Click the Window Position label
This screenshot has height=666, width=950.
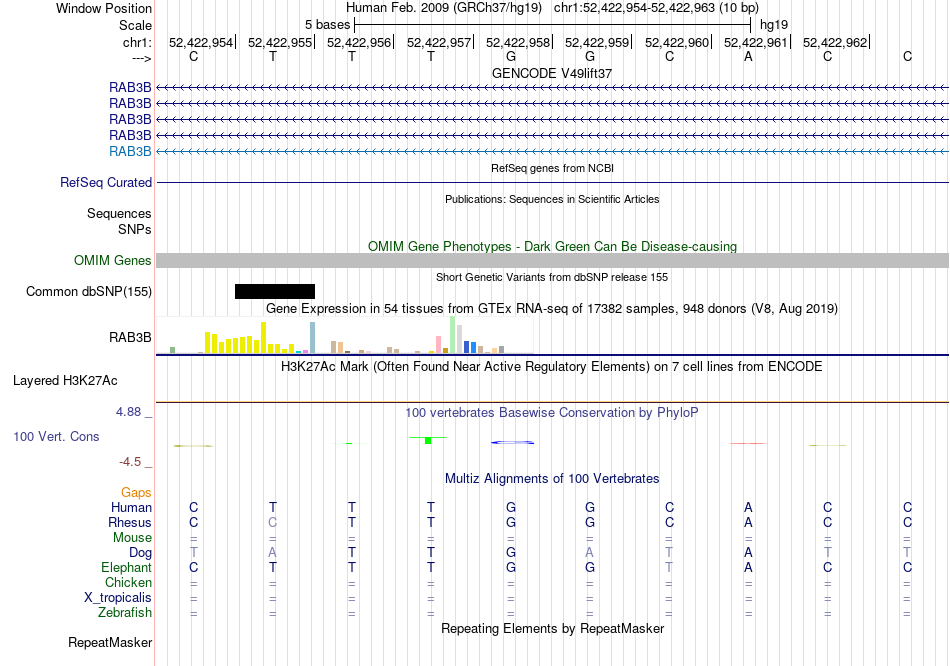(x=104, y=8)
